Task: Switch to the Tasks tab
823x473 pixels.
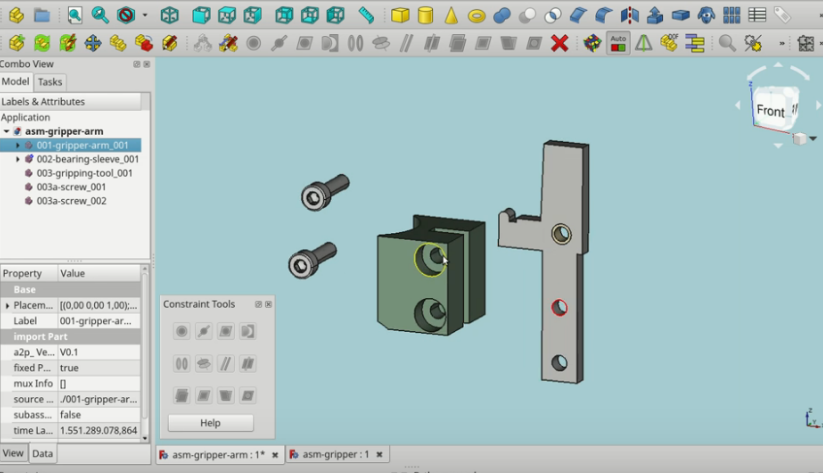Action: [x=50, y=82]
